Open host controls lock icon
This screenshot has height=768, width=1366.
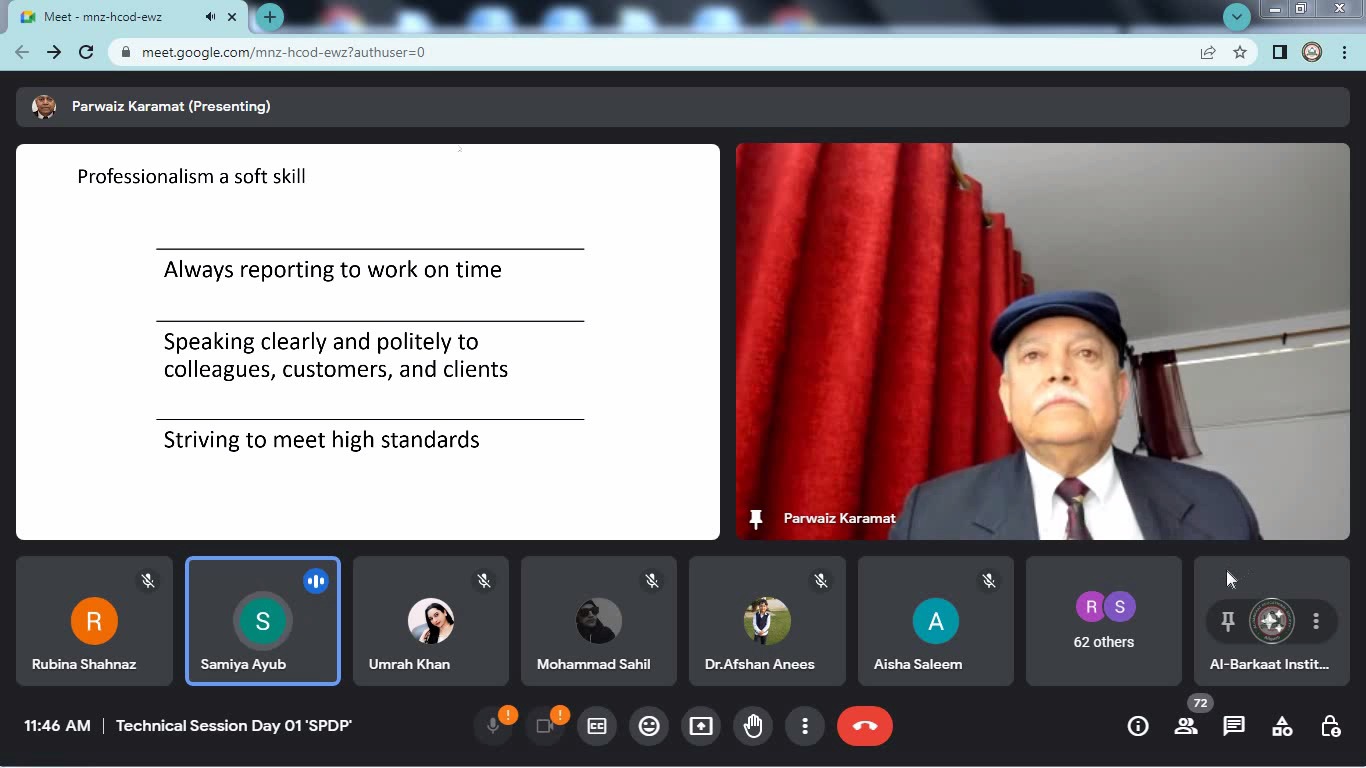(1330, 726)
